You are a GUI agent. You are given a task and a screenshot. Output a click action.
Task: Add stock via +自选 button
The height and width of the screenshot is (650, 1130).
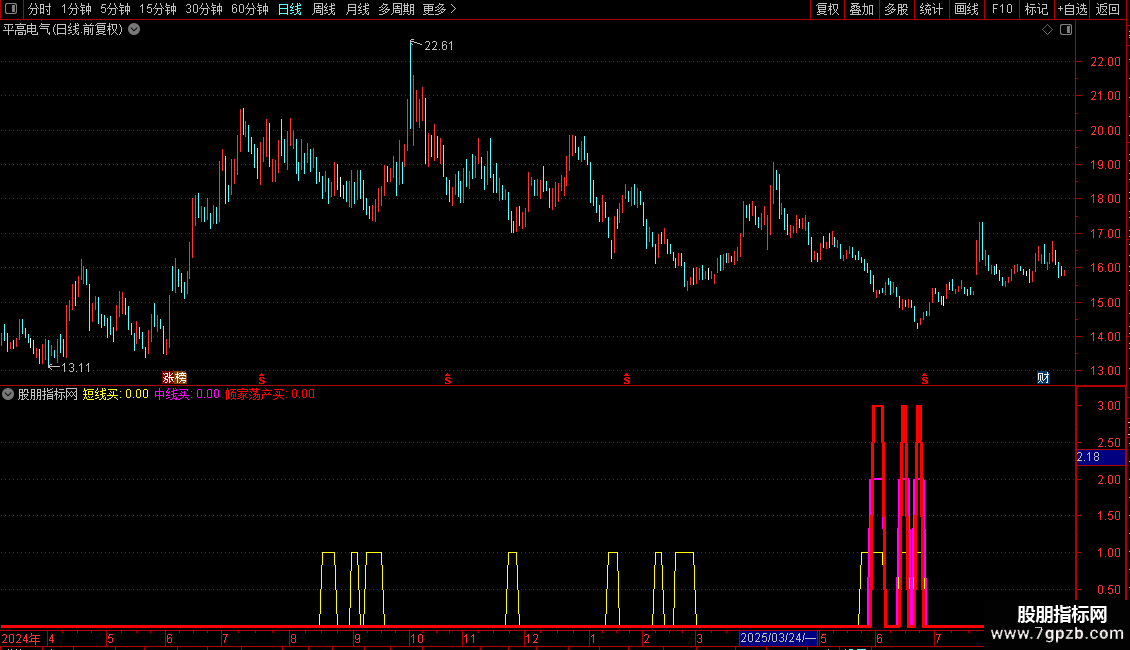pos(1072,9)
